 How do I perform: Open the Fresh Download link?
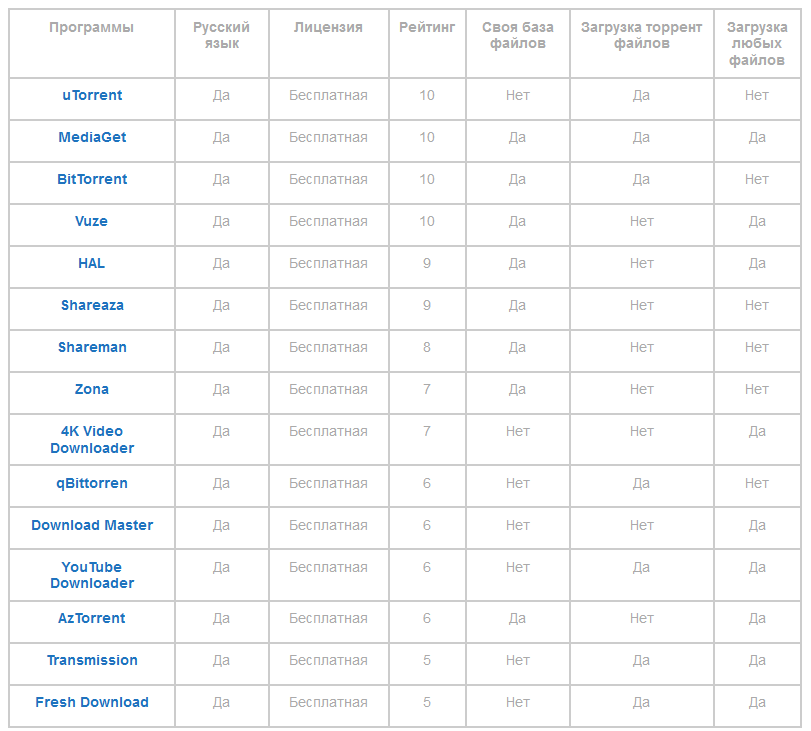coord(92,702)
